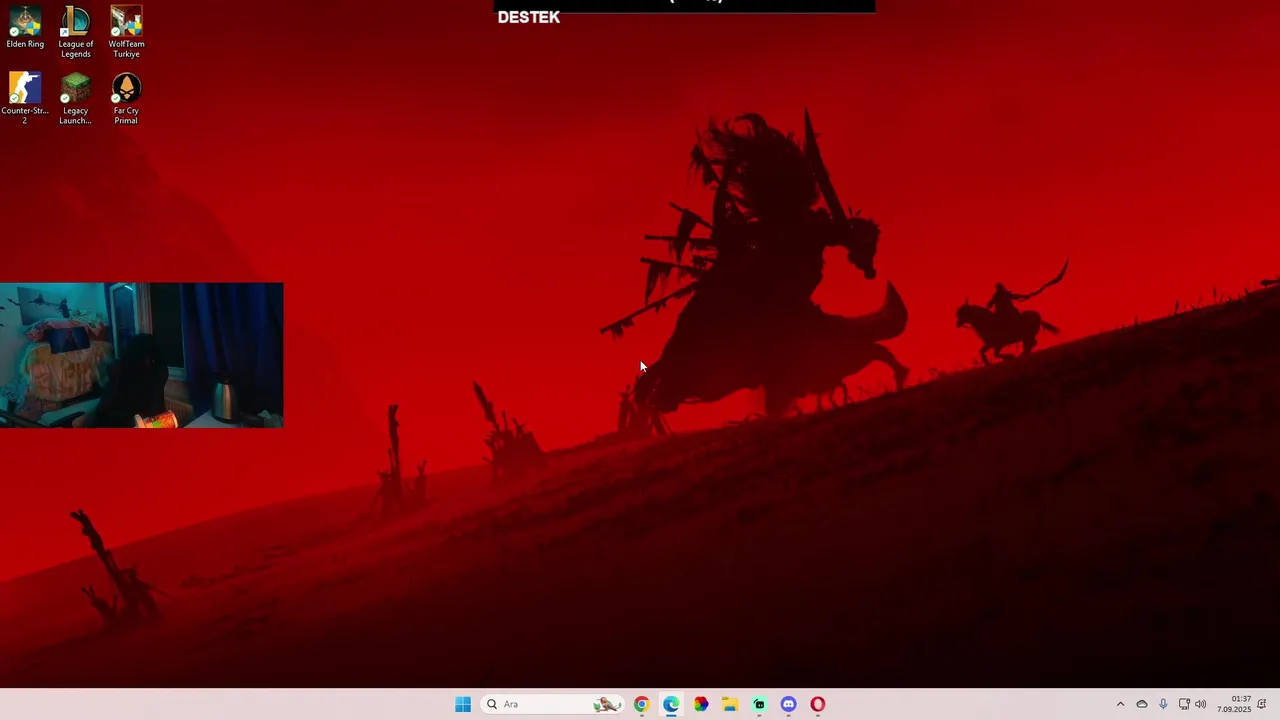This screenshot has height=720, width=1280.
Task: Open the colorful flower app on taskbar
Action: (701, 704)
